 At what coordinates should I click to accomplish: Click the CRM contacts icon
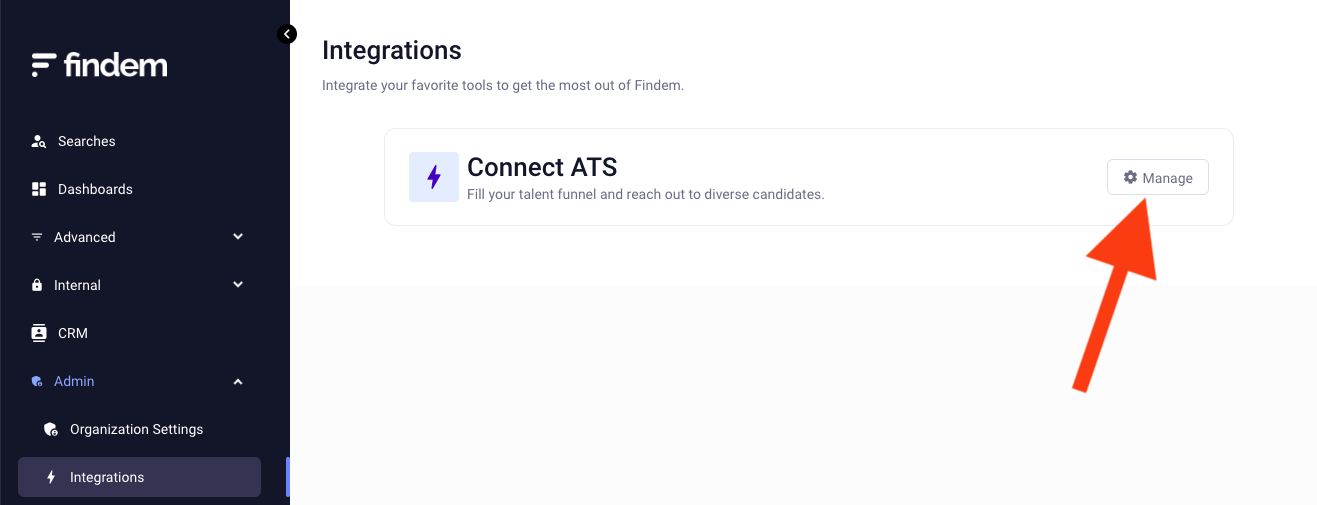tap(39, 333)
